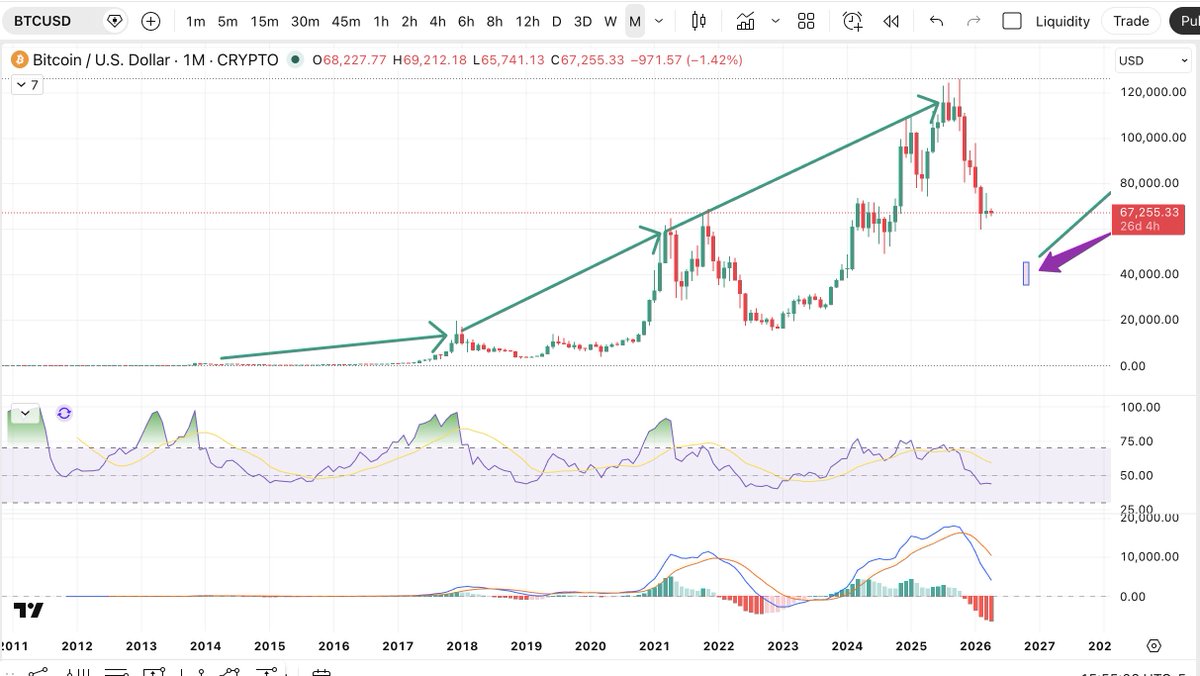Click the Trade button

(1131, 21)
